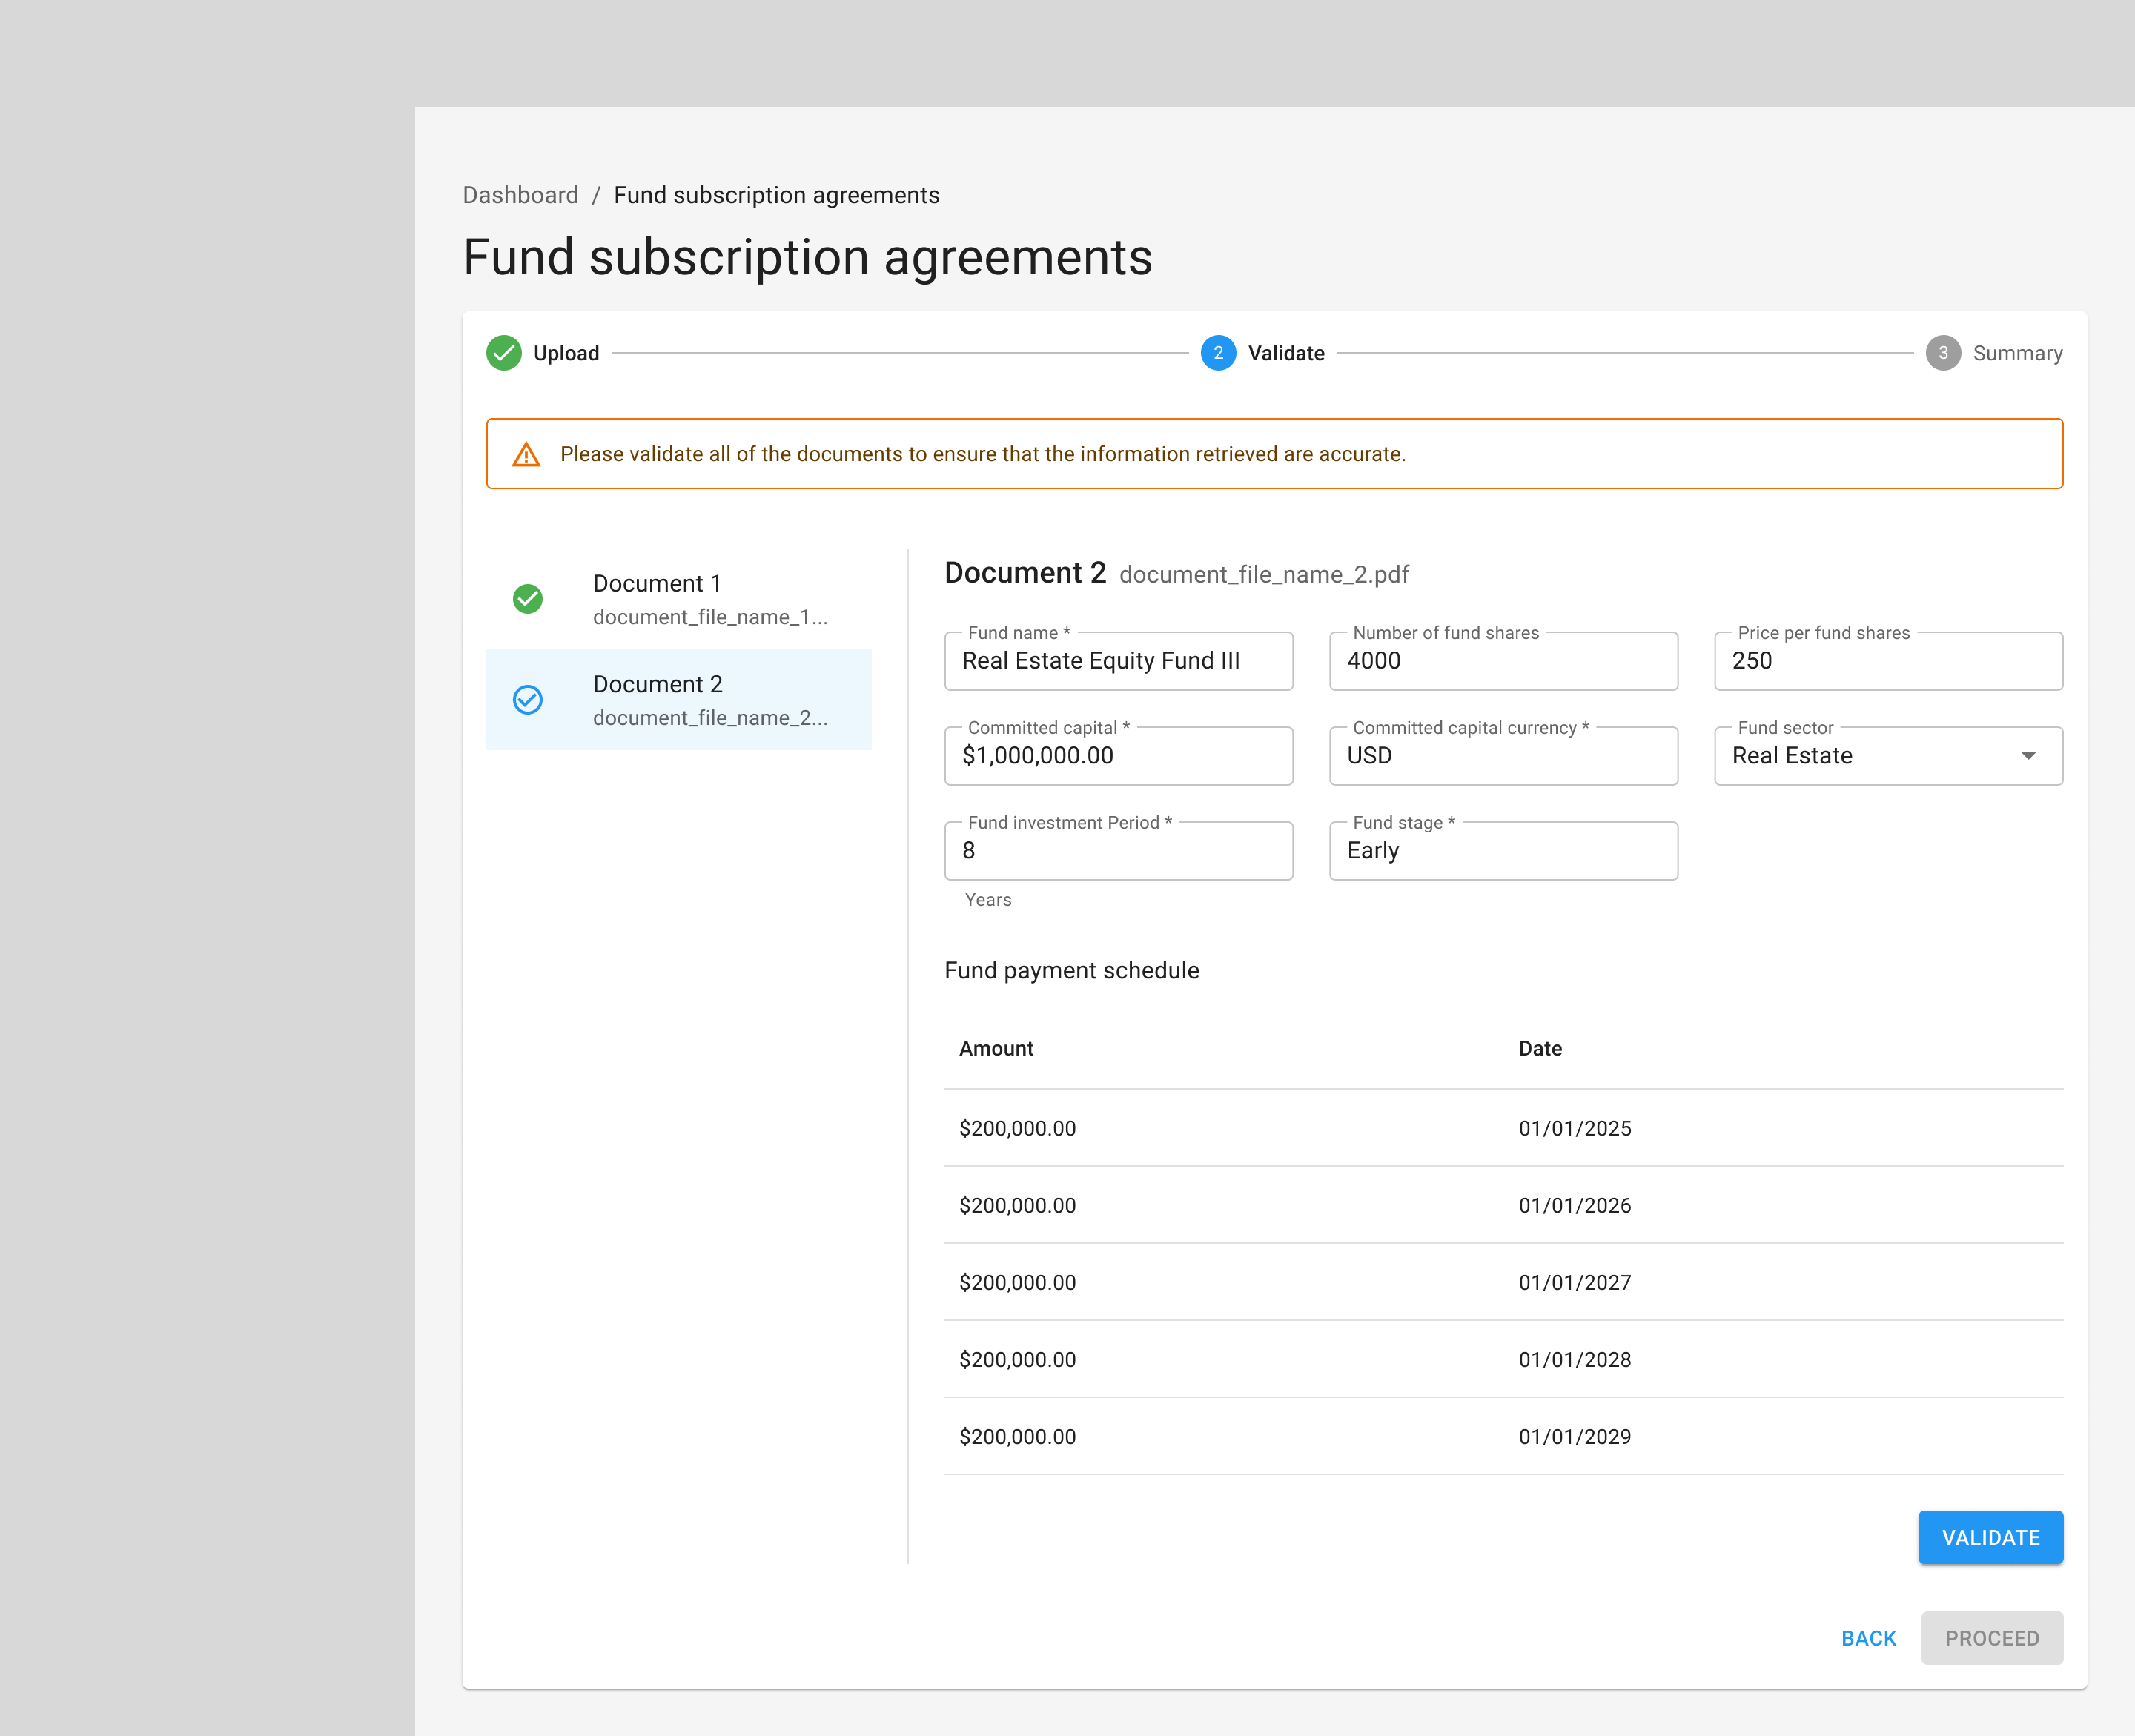Screen dimensions: 2135x1736
Task: Click the Fund subscription agreements page title
Action: [x=807, y=257]
